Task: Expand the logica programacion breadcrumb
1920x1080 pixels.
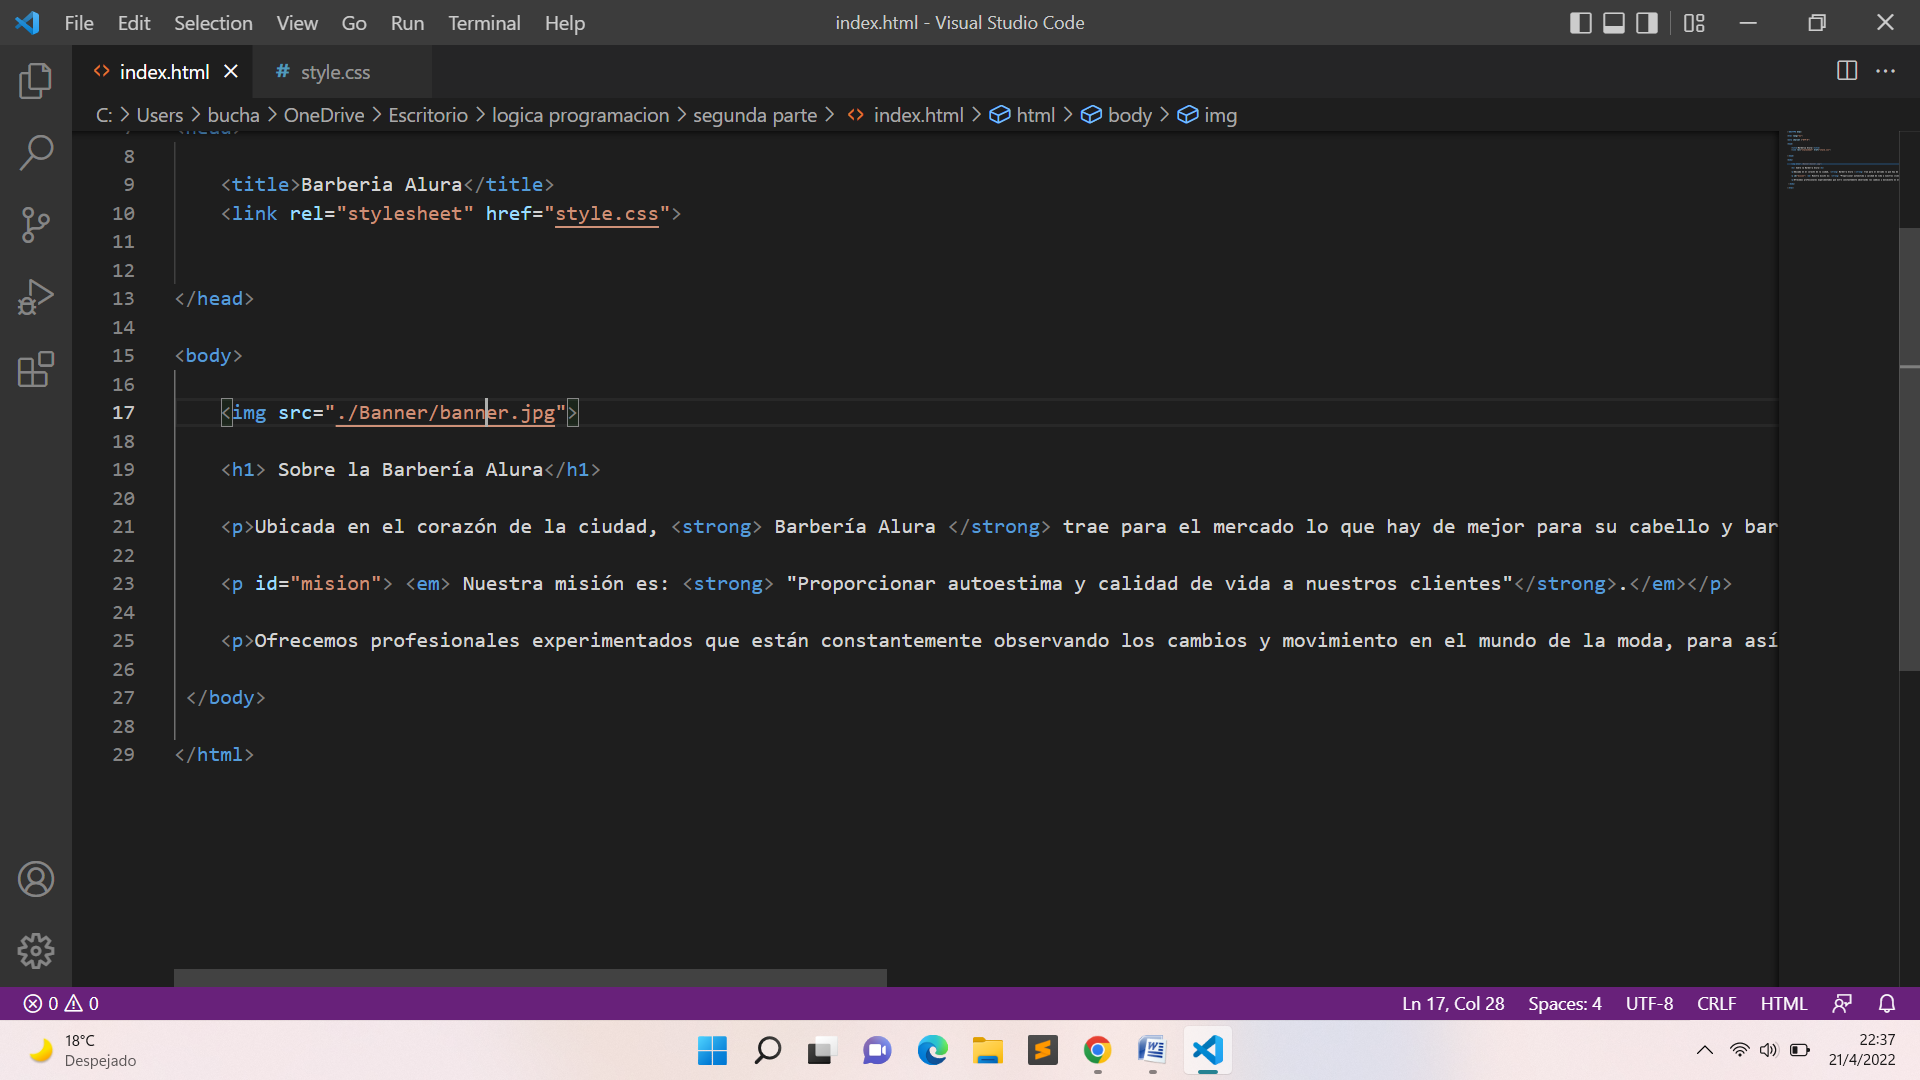Action: [x=580, y=115]
